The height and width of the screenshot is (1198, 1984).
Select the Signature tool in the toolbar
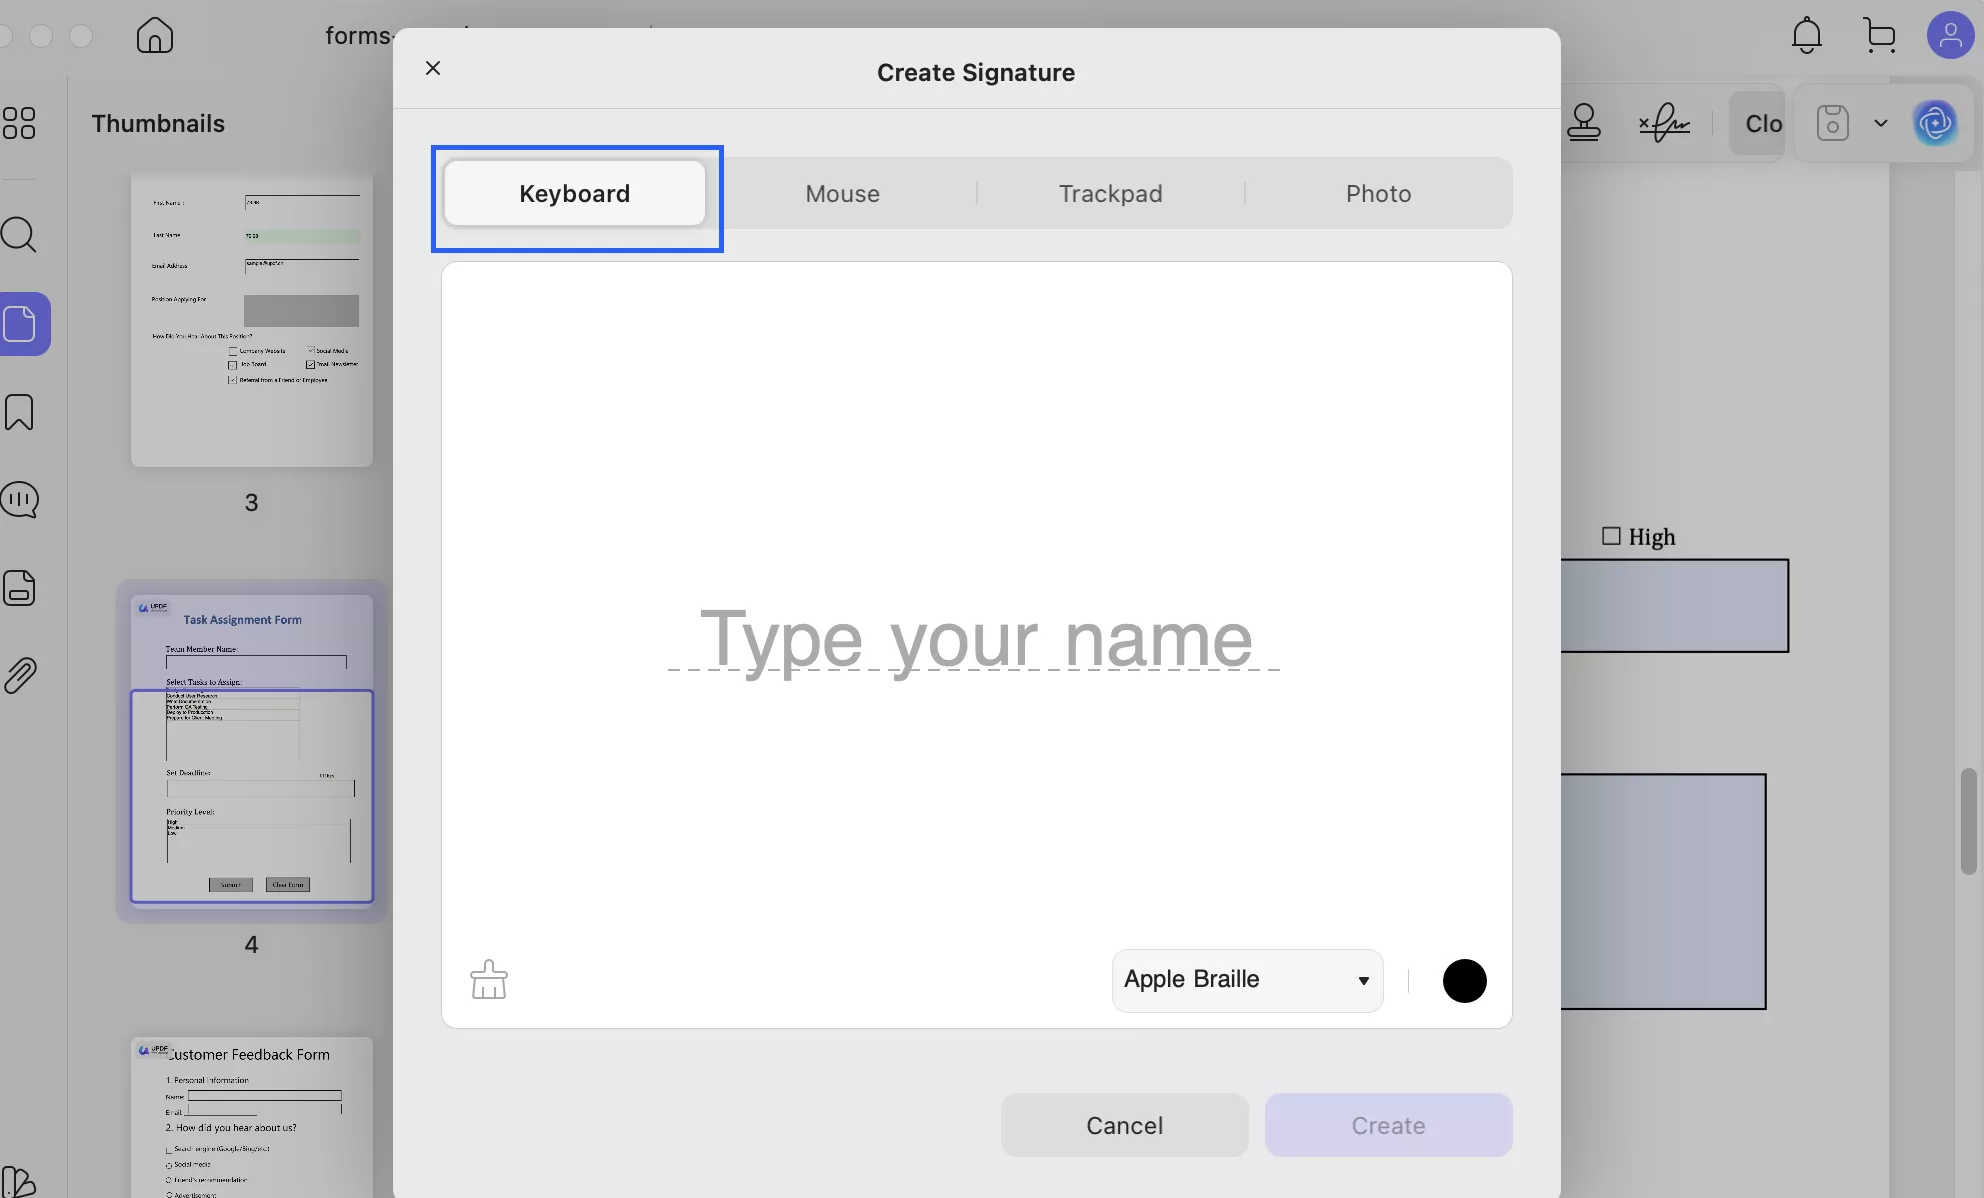(x=1663, y=122)
